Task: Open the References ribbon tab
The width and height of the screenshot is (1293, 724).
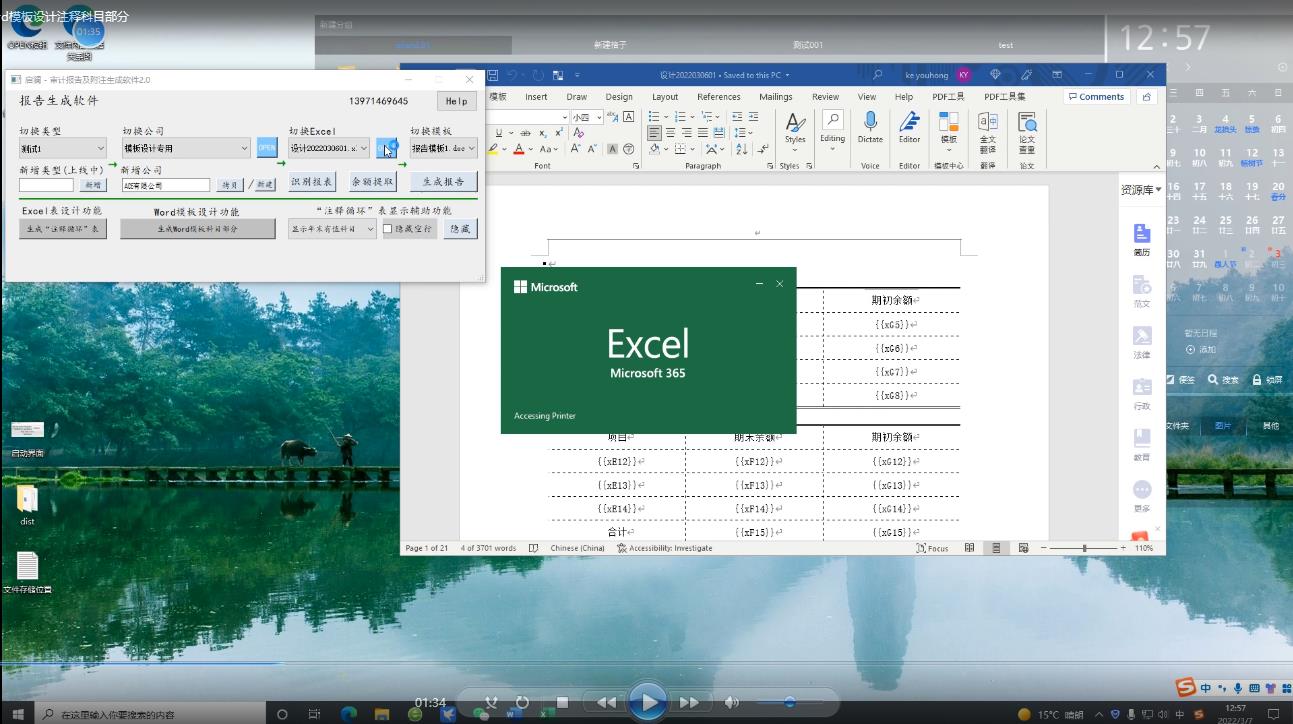Action: pyautogui.click(x=718, y=97)
